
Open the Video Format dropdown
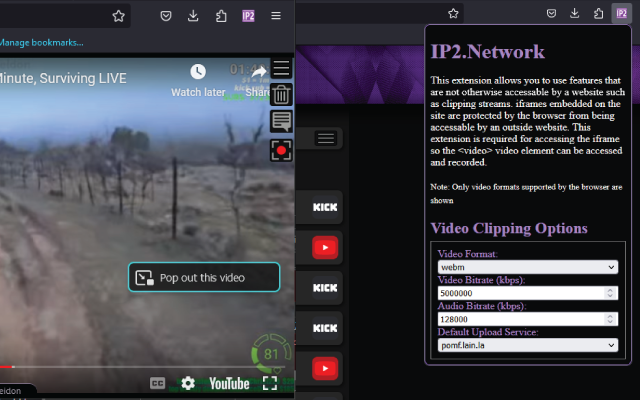[x=528, y=267]
